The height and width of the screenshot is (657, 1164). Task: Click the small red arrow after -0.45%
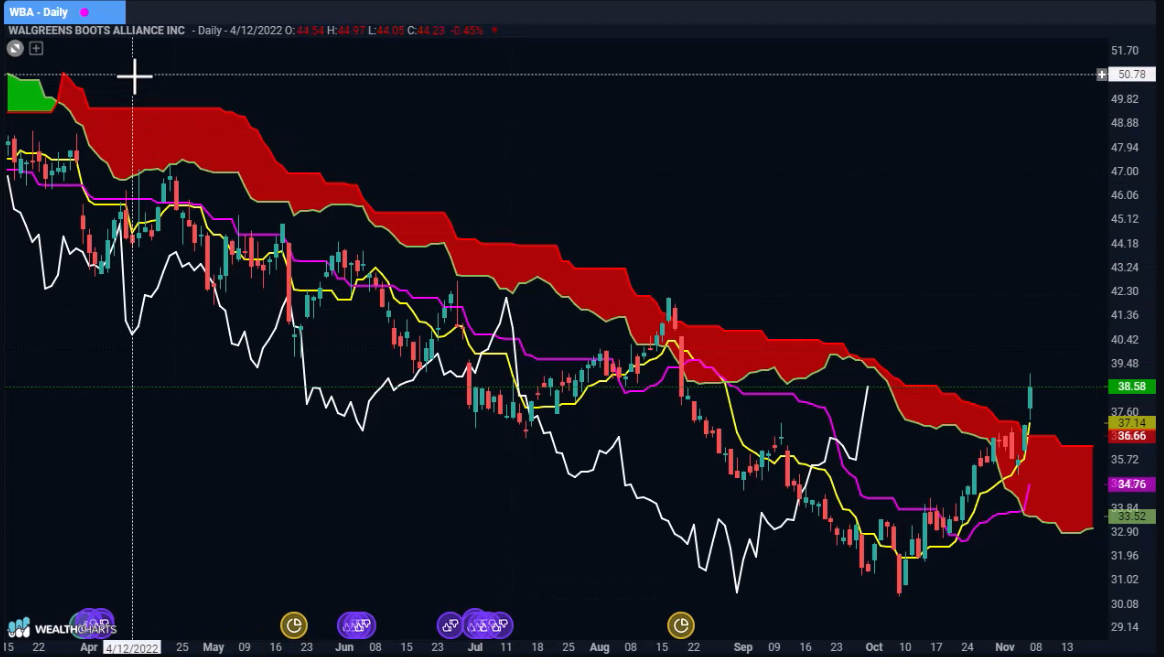click(494, 30)
